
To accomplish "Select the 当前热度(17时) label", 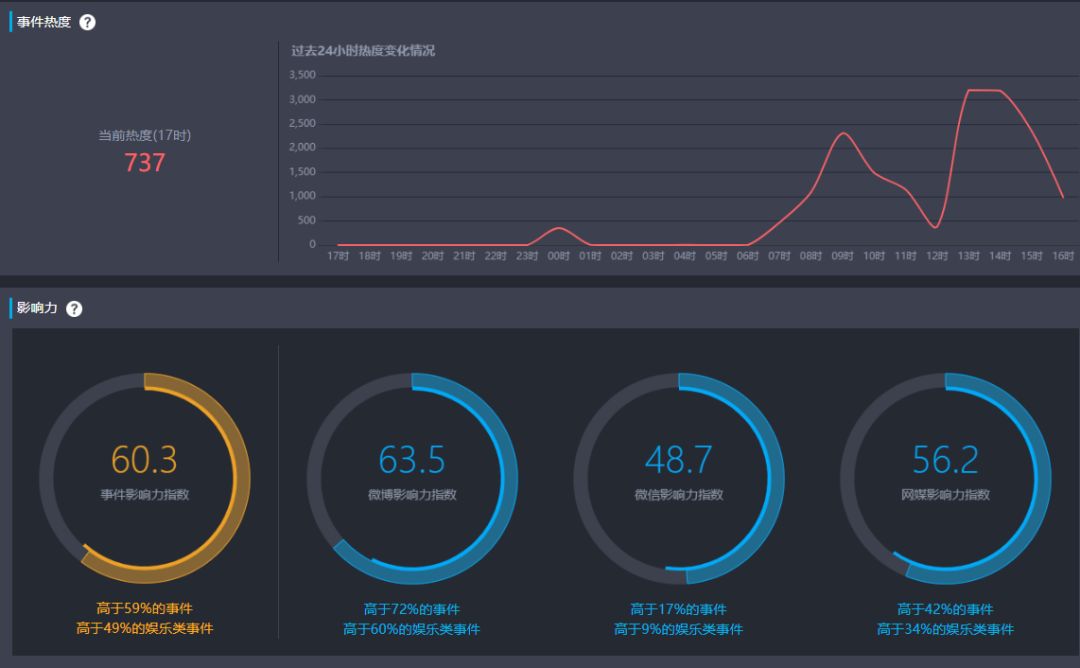I will (145, 135).
